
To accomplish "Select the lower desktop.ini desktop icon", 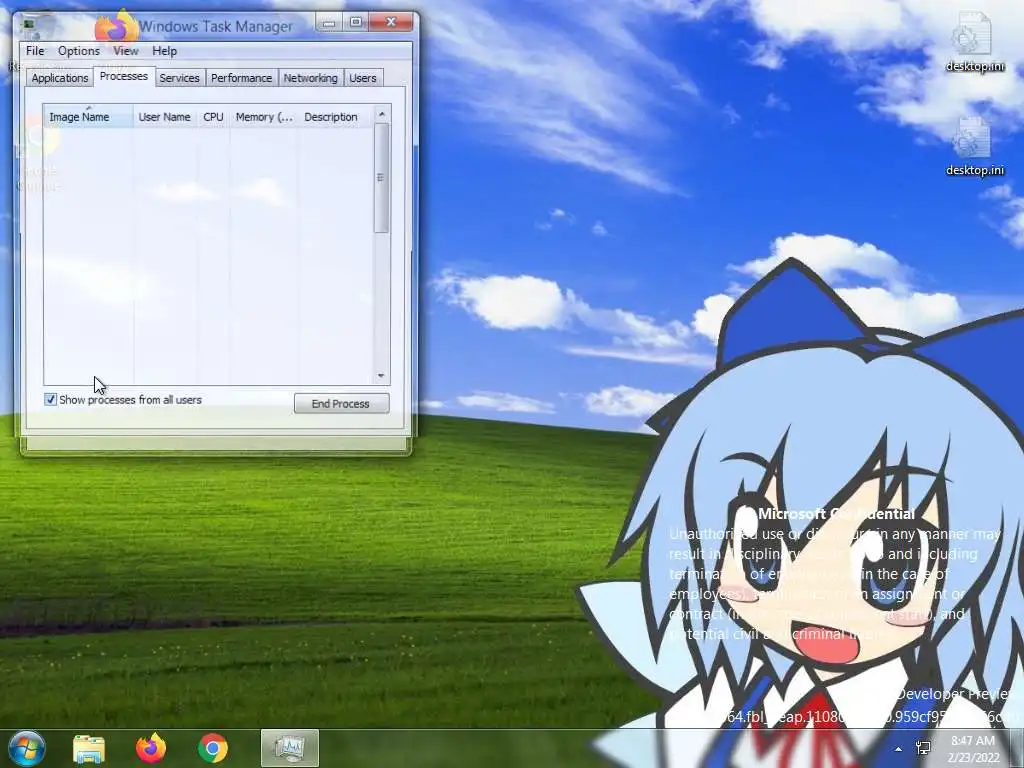I will tap(974, 146).
